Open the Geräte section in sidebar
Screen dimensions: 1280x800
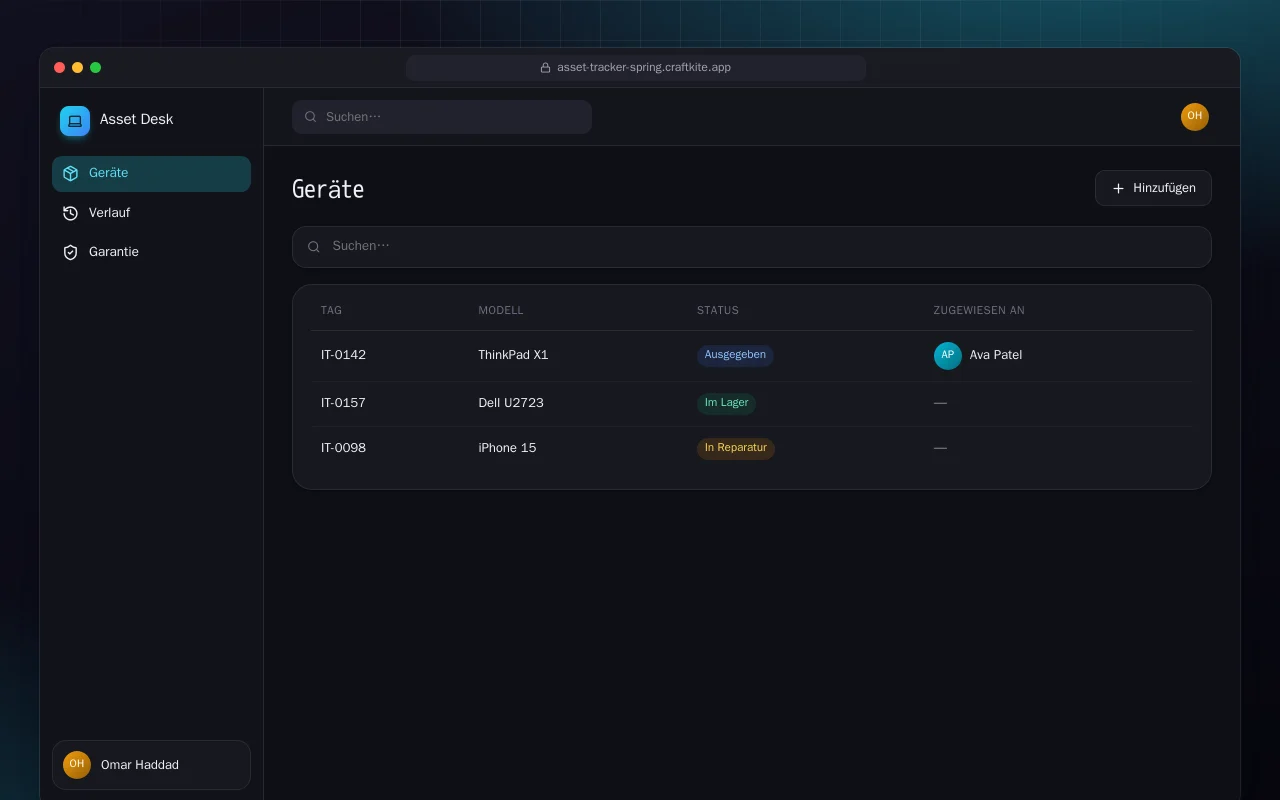151,174
